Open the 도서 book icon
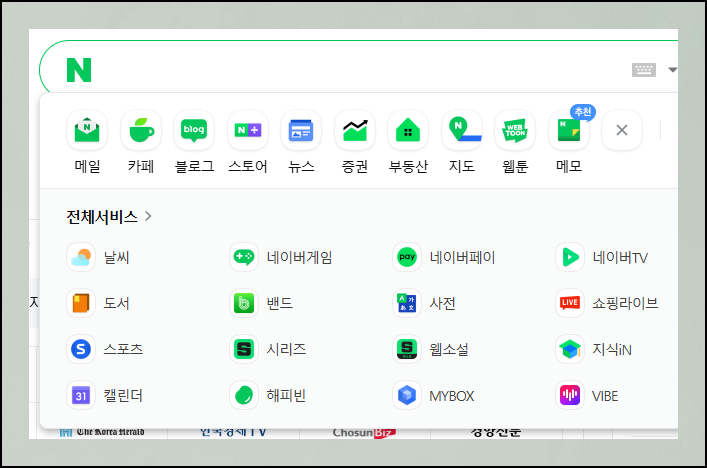Screen dimensions: 707x468 click(x=81, y=303)
